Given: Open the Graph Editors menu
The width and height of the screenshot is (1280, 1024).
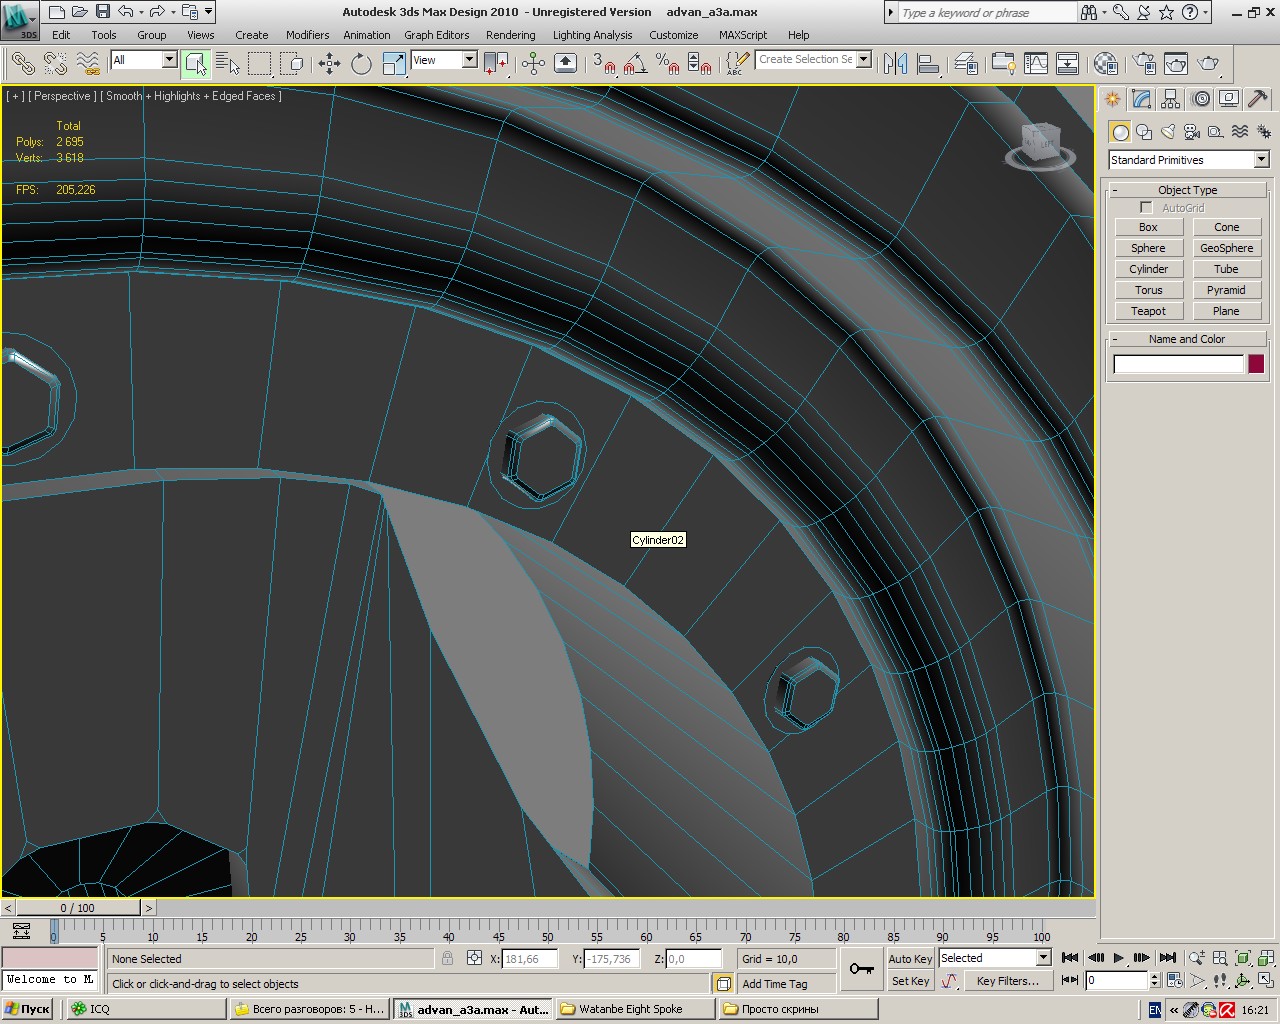Looking at the screenshot, I should pos(436,35).
